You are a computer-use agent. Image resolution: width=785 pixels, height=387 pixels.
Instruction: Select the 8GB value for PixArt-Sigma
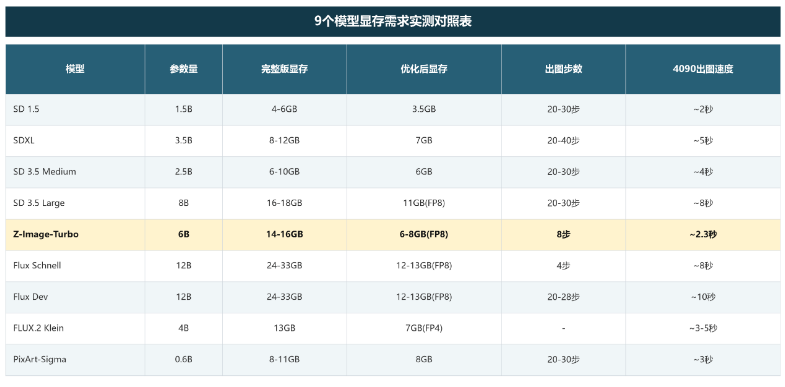tap(424, 359)
